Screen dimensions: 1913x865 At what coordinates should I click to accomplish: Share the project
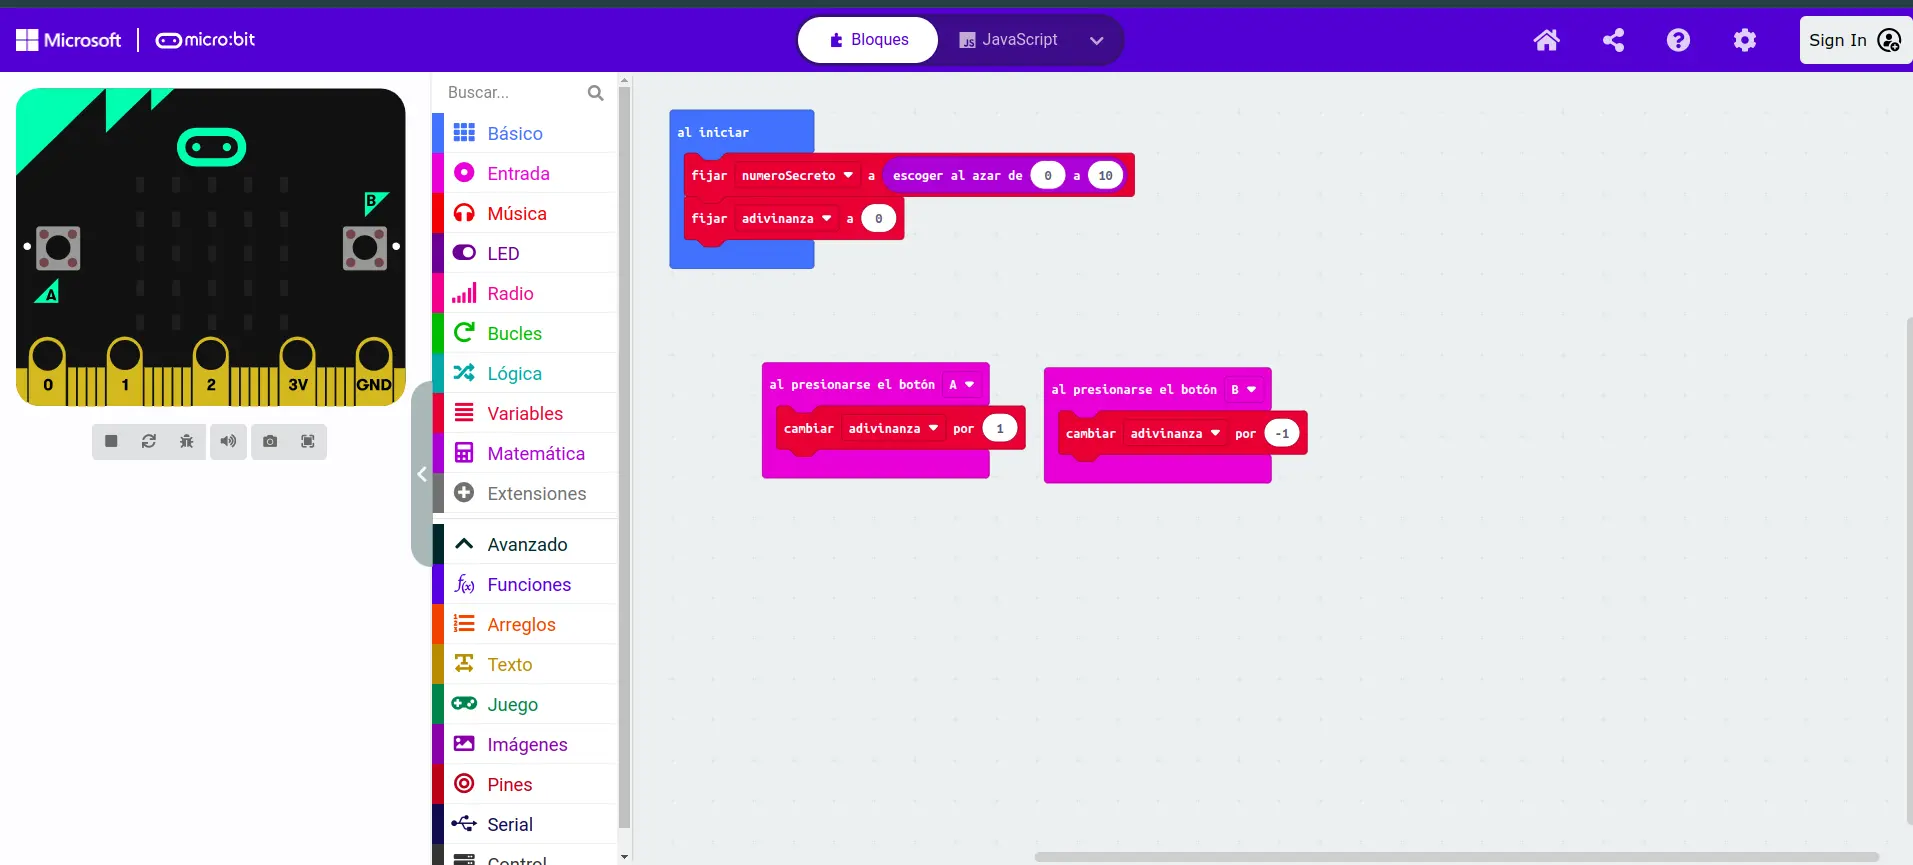(x=1613, y=40)
